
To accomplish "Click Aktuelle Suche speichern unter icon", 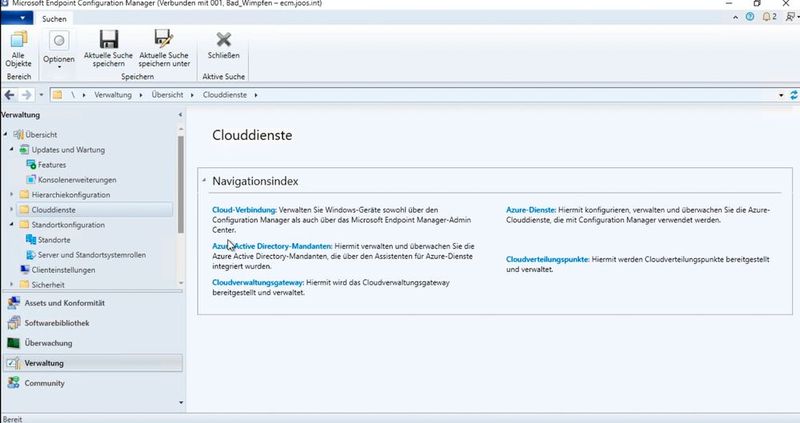I will [164, 39].
